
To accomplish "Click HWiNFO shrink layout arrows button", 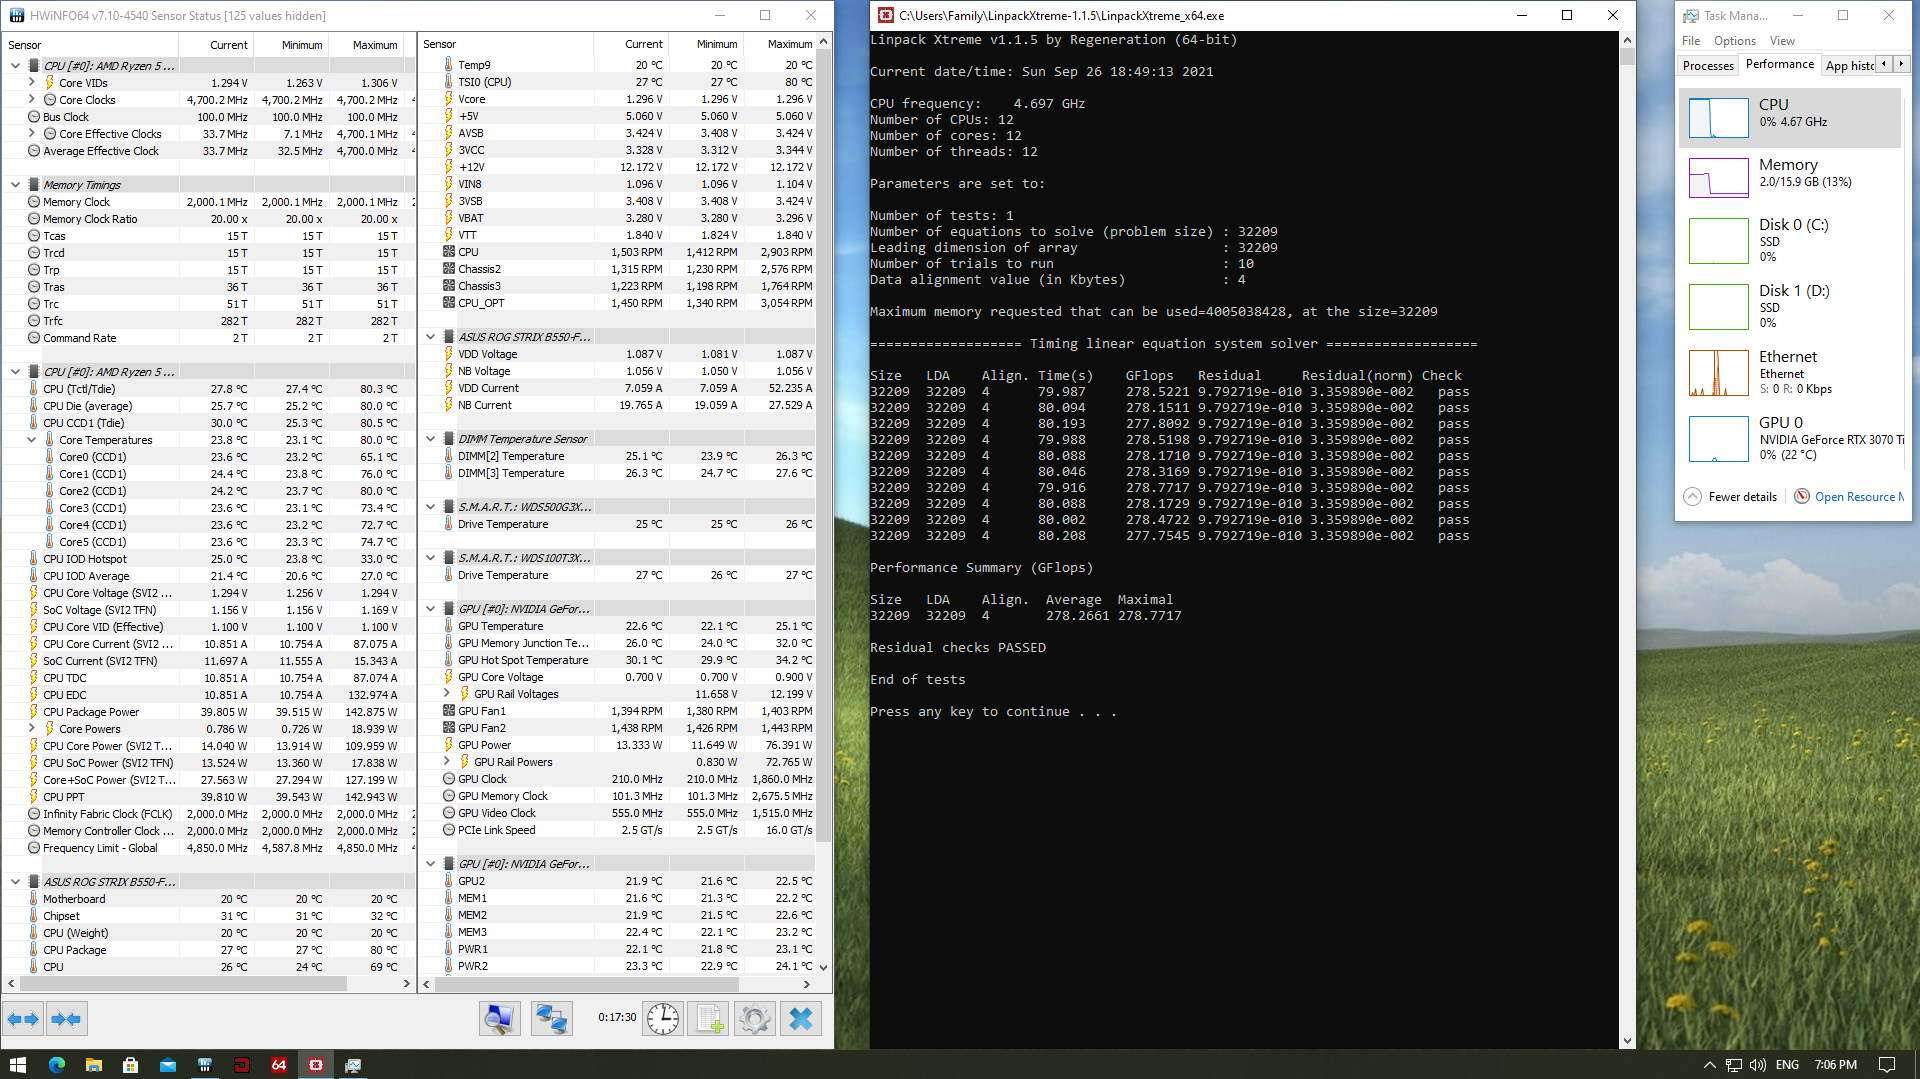I will click(x=67, y=1019).
